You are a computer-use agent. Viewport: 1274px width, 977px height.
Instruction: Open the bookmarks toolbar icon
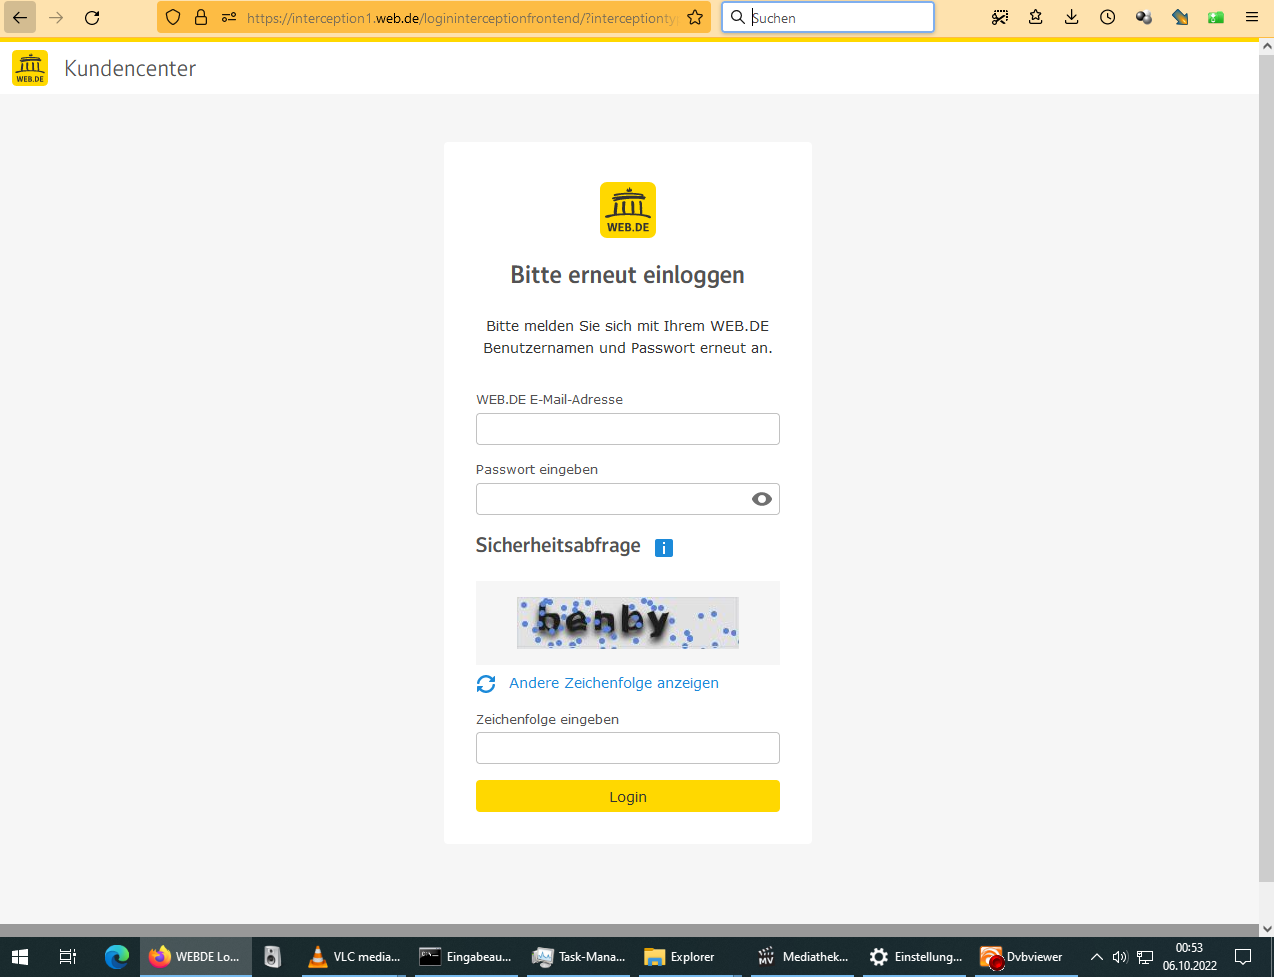click(1036, 17)
